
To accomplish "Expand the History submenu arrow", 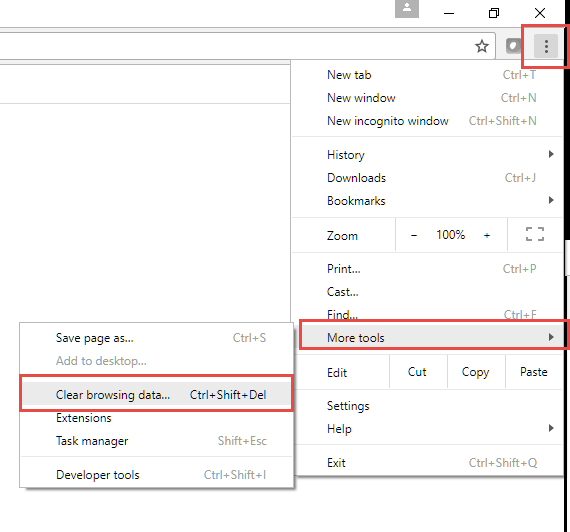I will click(x=551, y=154).
